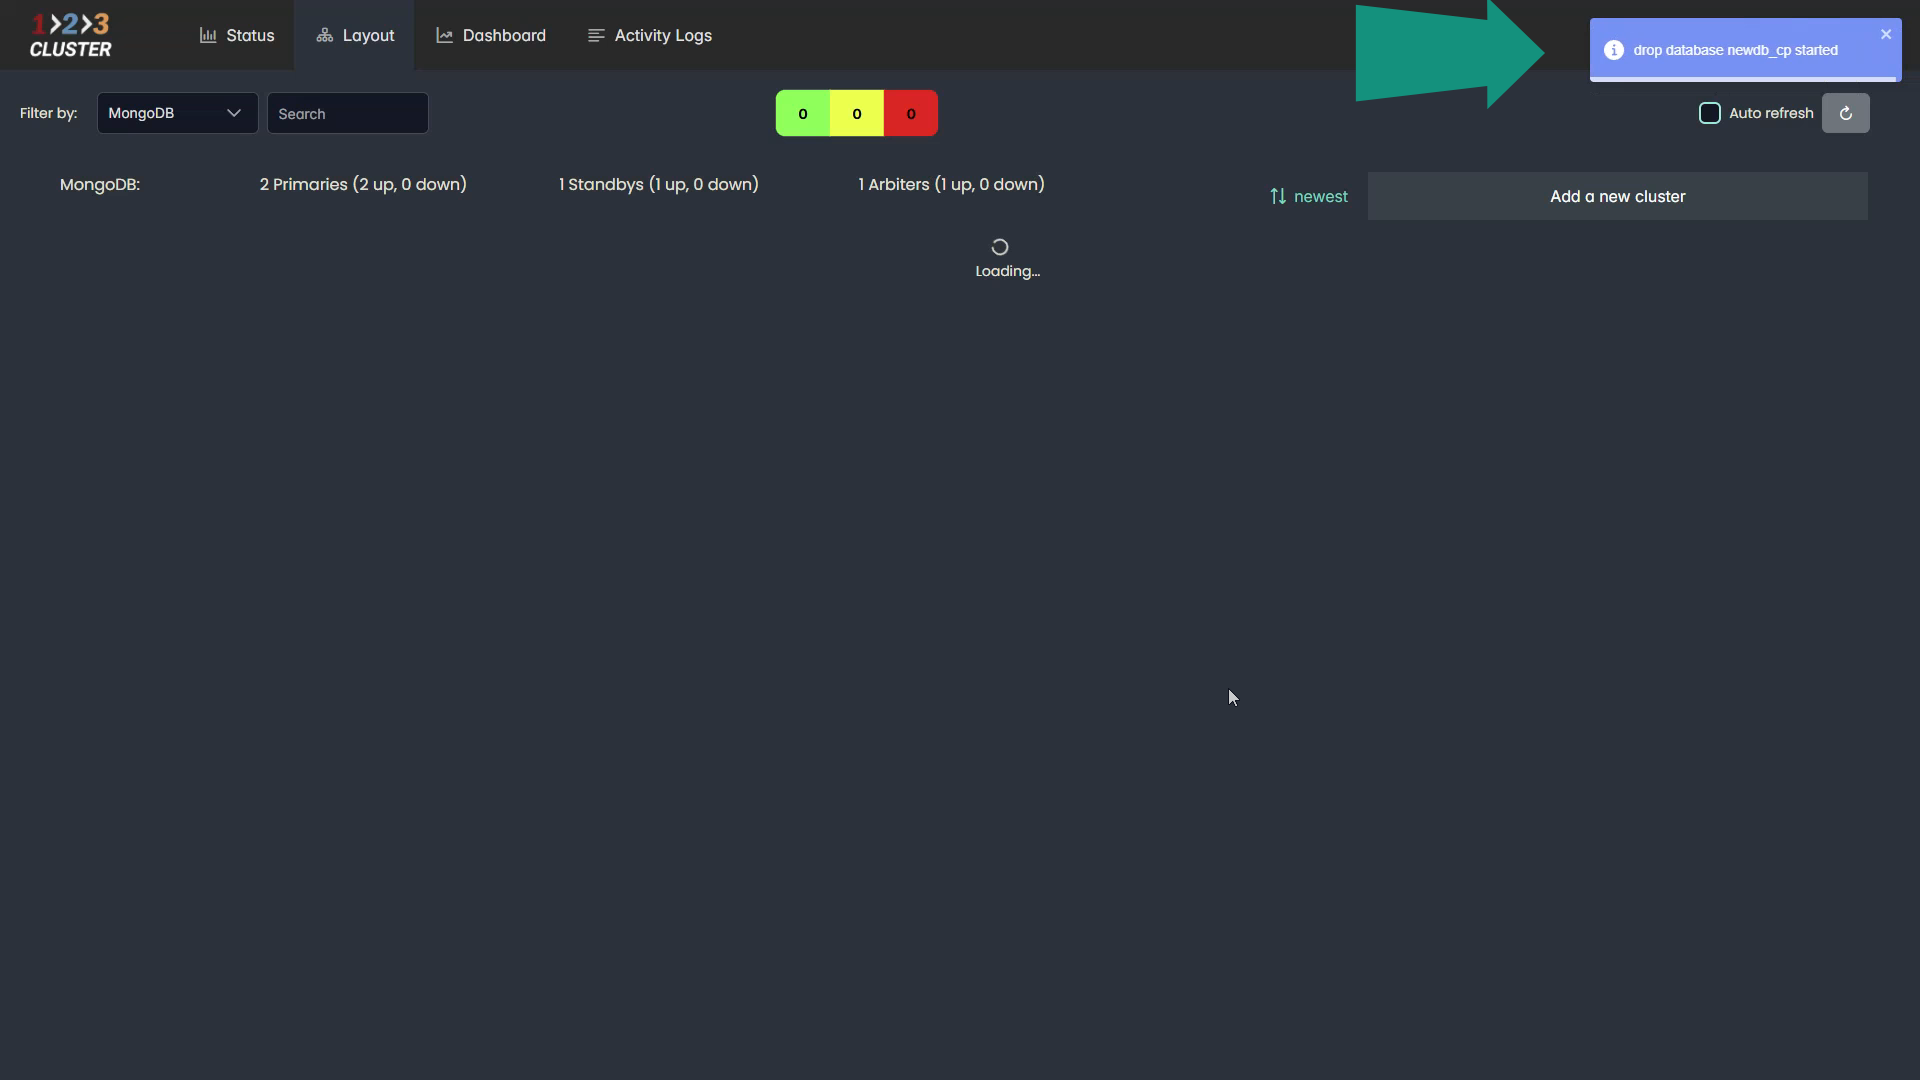Click the green status counter
This screenshot has height=1080, width=1920.
pyautogui.click(x=802, y=113)
